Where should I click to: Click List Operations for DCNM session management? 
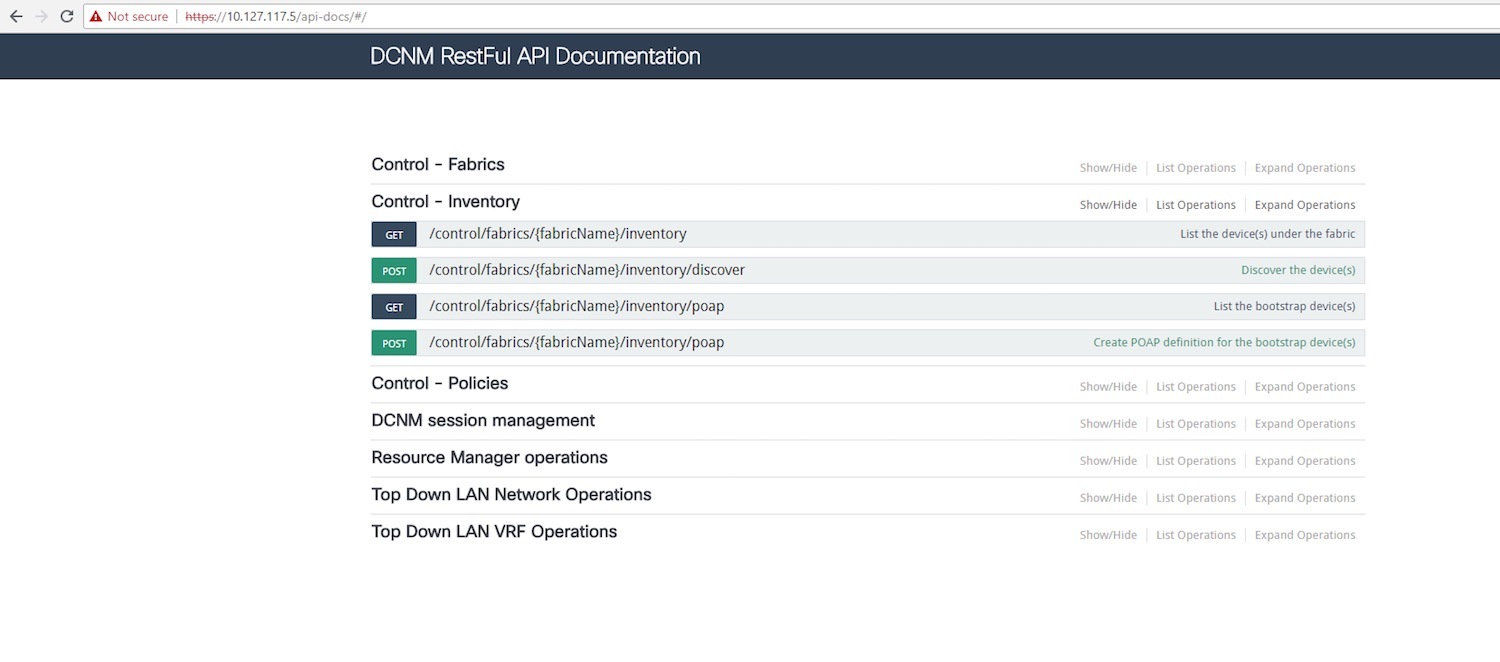click(x=1196, y=423)
